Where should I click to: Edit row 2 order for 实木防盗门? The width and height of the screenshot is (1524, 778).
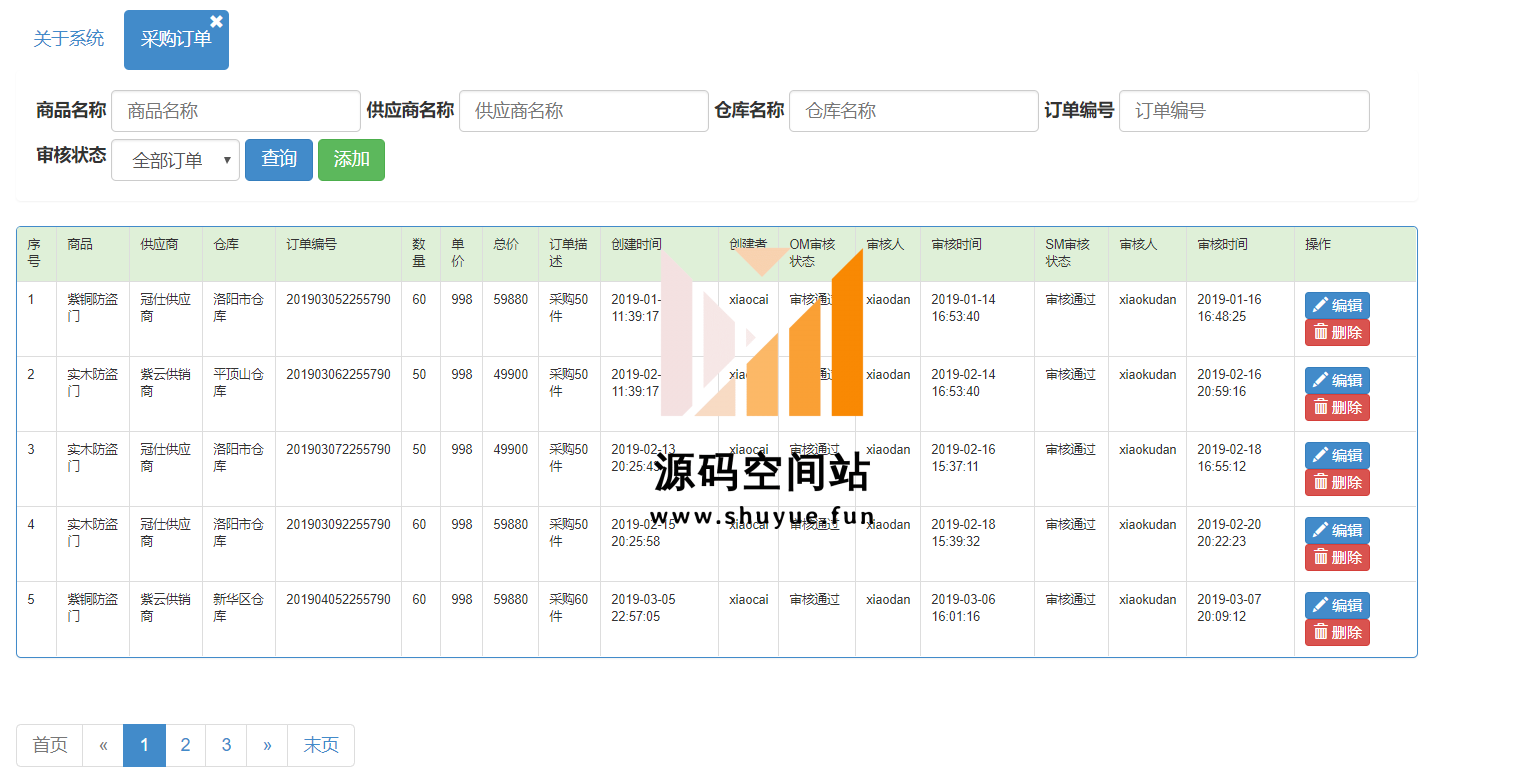point(1336,380)
